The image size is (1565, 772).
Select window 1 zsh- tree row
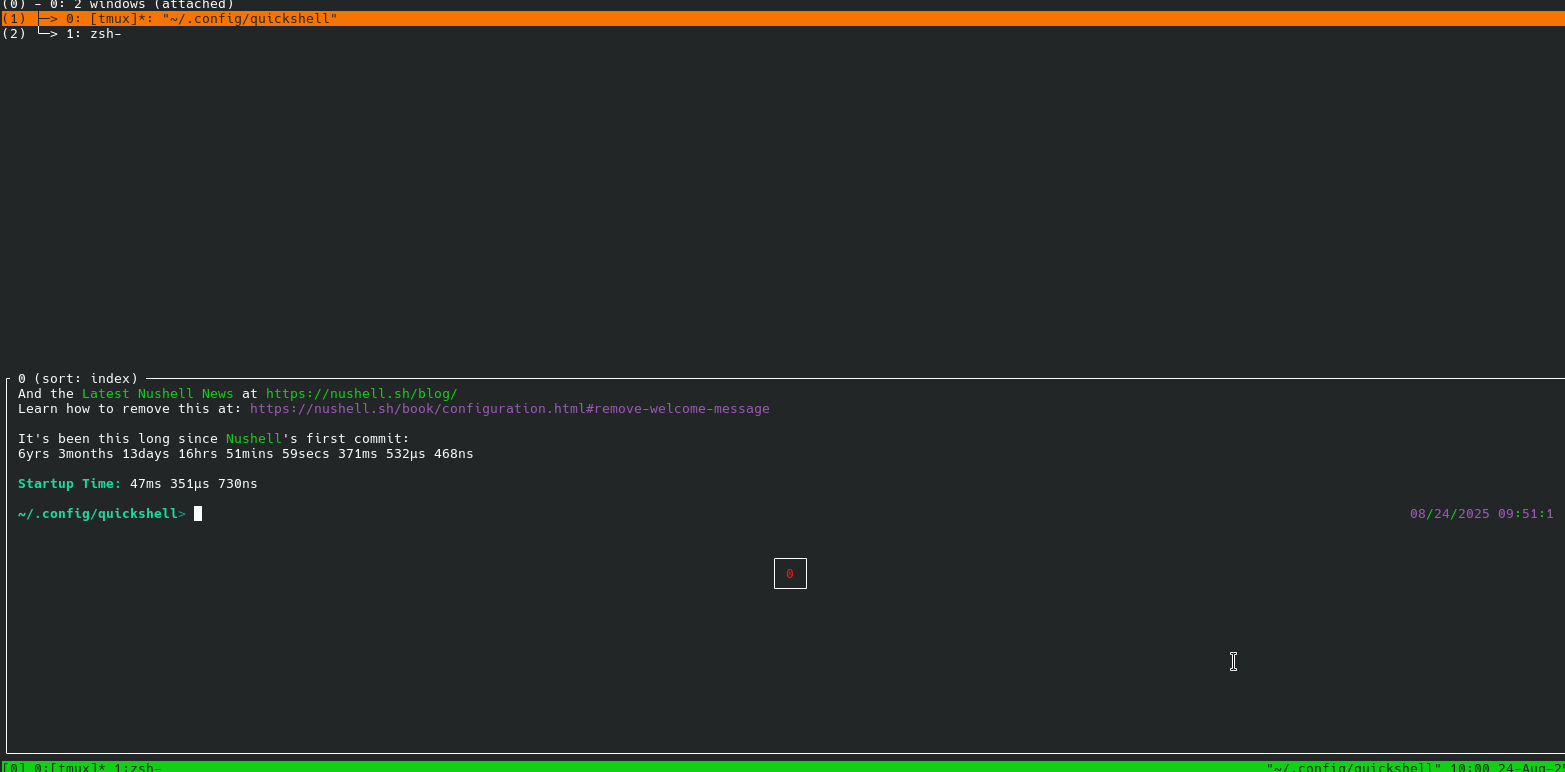tap(782, 34)
